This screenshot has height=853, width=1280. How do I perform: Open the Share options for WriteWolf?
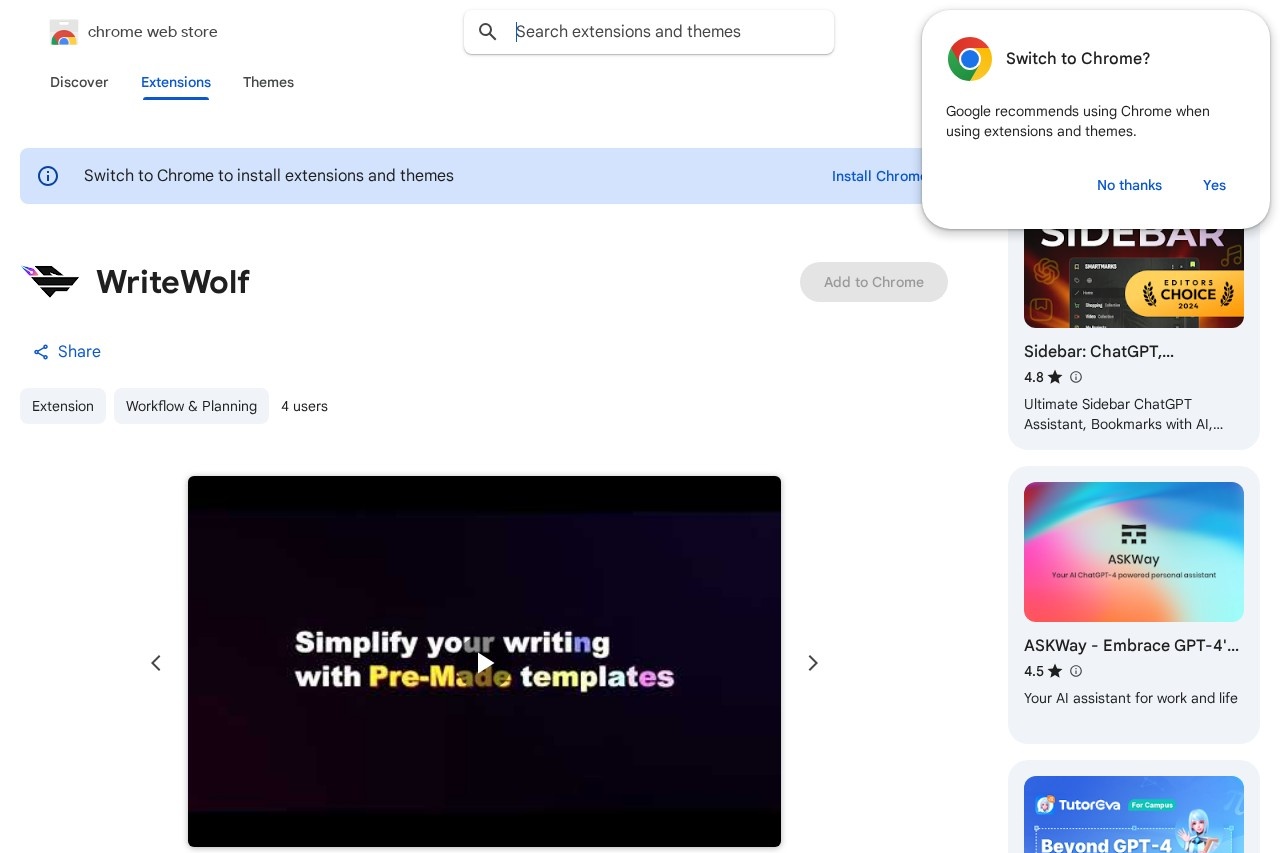point(66,352)
